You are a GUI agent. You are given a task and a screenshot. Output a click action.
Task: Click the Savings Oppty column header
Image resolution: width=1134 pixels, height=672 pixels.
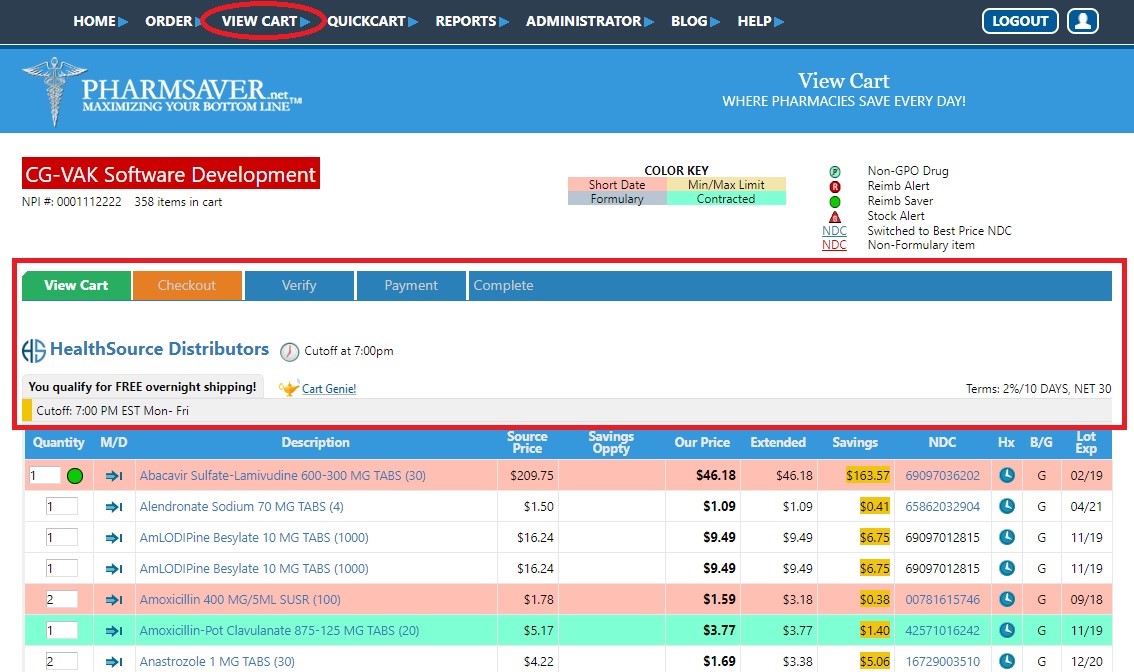tap(611, 443)
